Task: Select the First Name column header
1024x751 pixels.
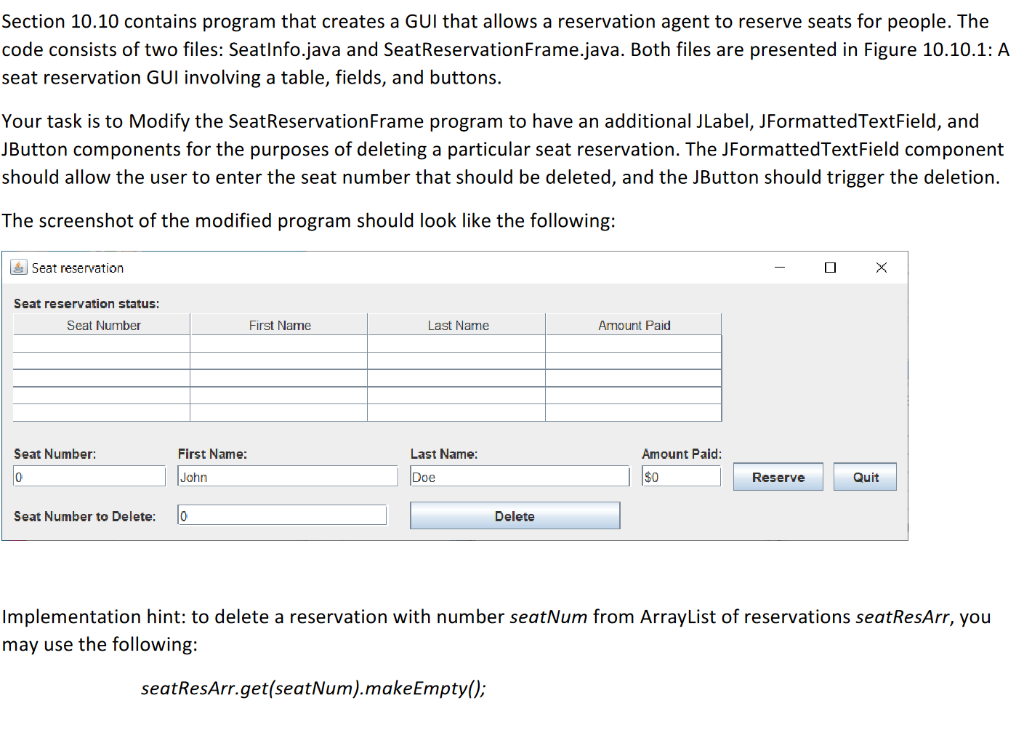Action: tap(279, 324)
